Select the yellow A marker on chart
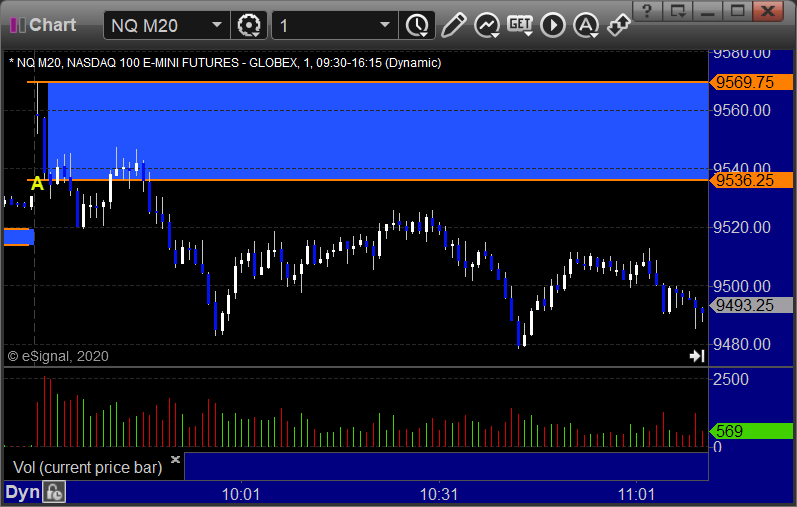797x507 pixels. tap(37, 183)
